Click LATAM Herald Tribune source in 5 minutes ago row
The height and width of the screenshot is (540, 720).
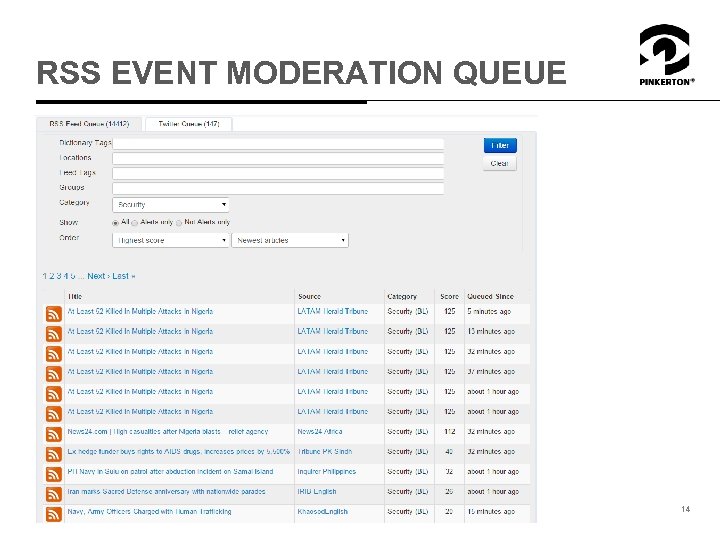[x=333, y=311]
